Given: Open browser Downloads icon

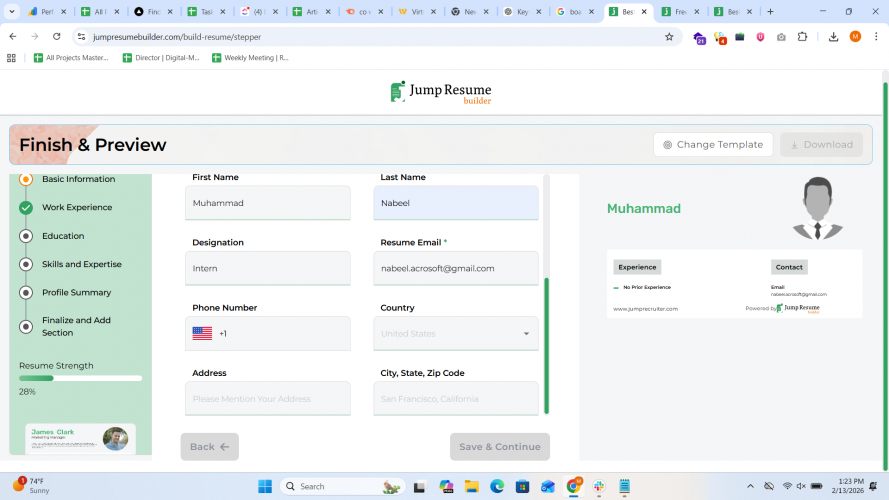Looking at the screenshot, I should click(833, 36).
